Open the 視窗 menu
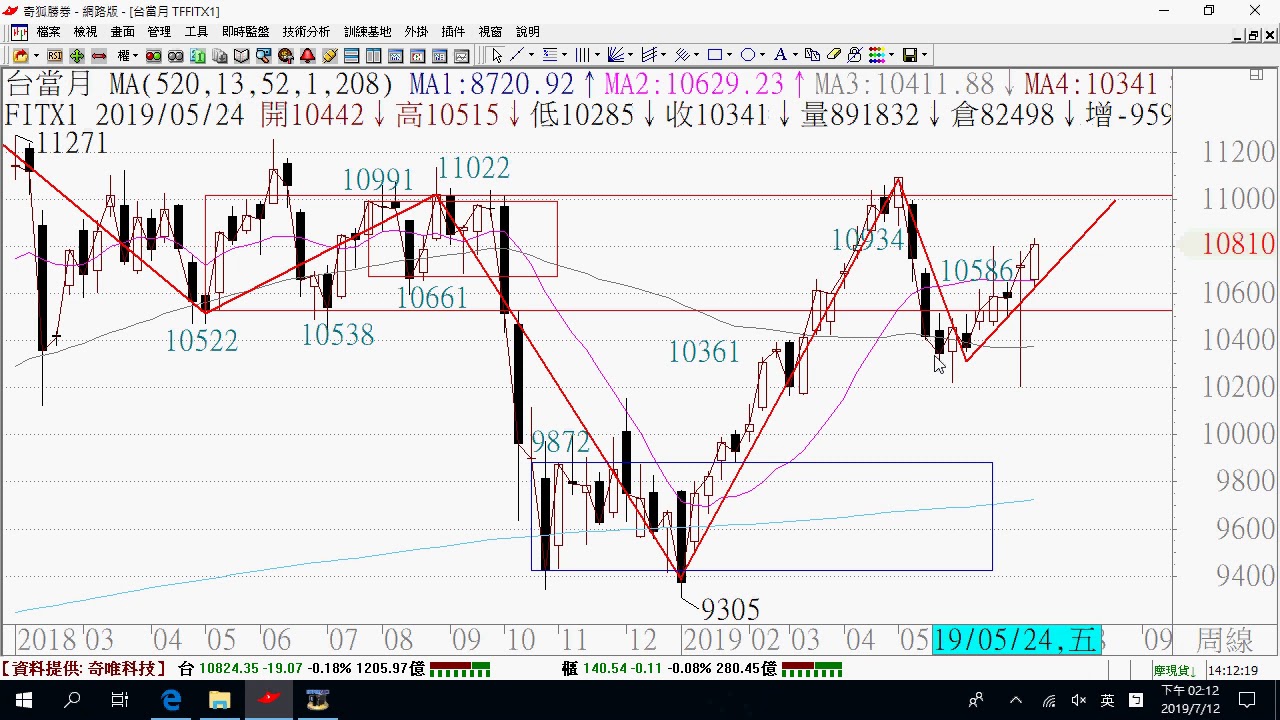 click(x=490, y=32)
